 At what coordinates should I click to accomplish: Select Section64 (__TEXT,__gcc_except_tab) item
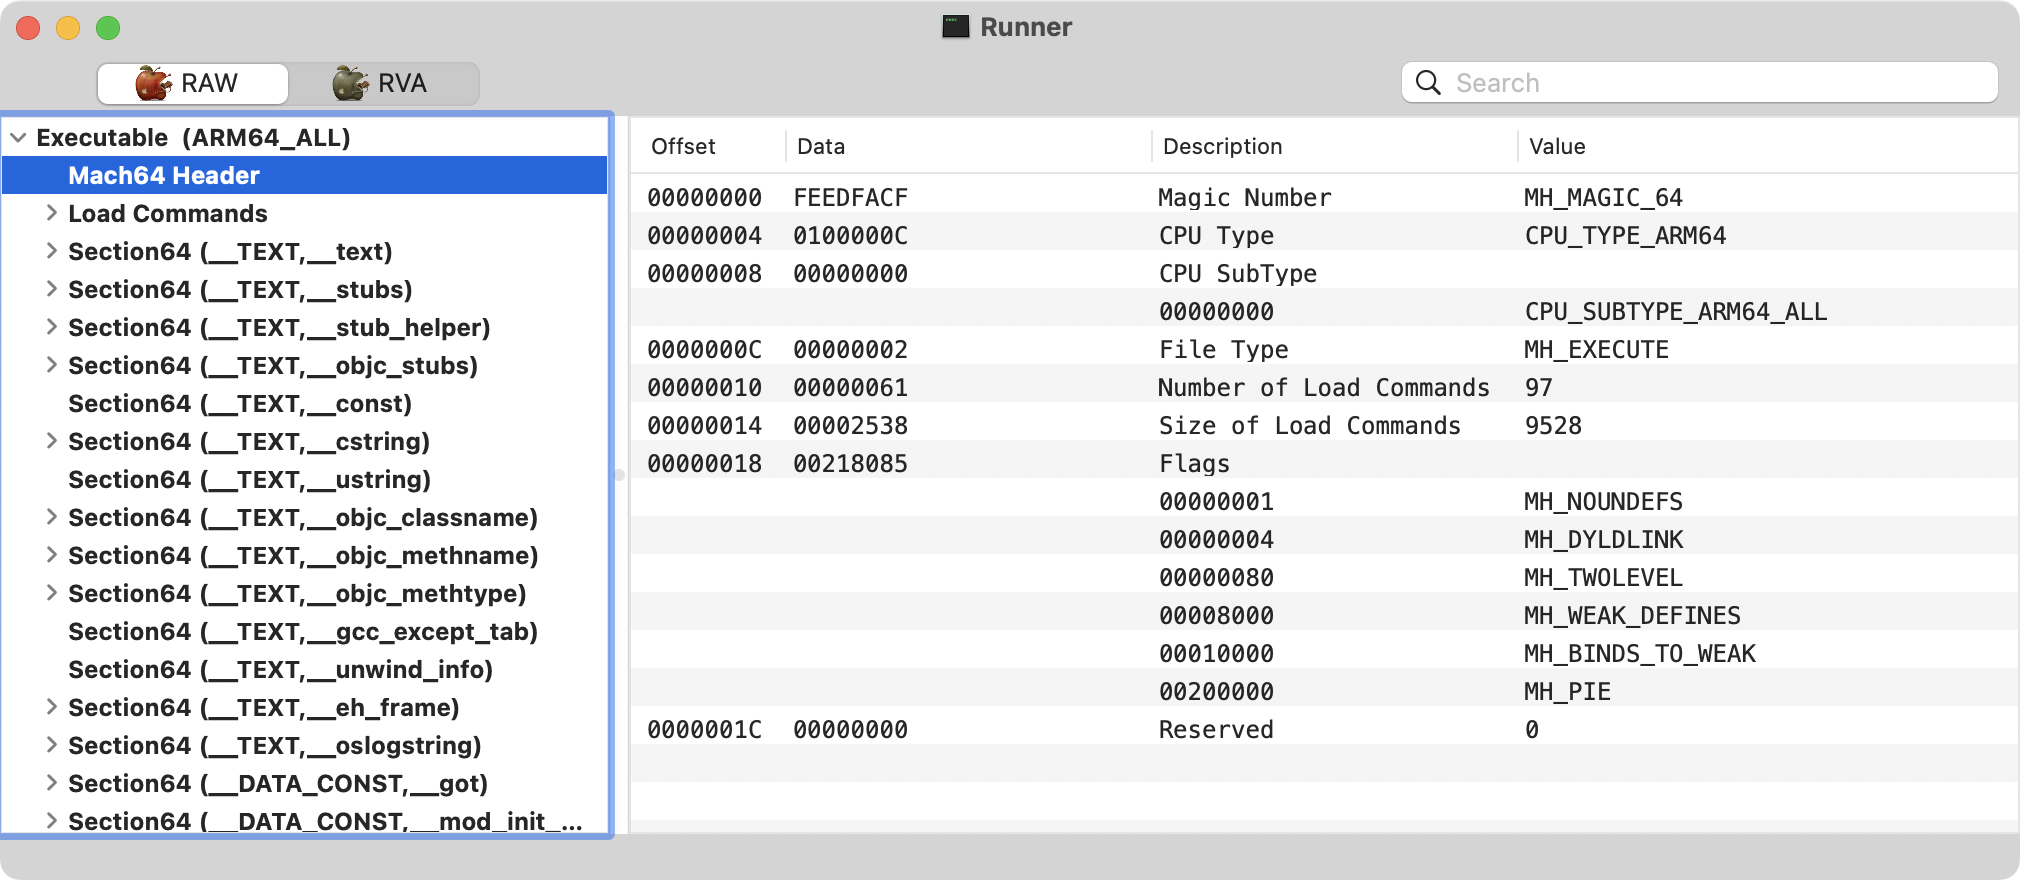click(x=302, y=632)
